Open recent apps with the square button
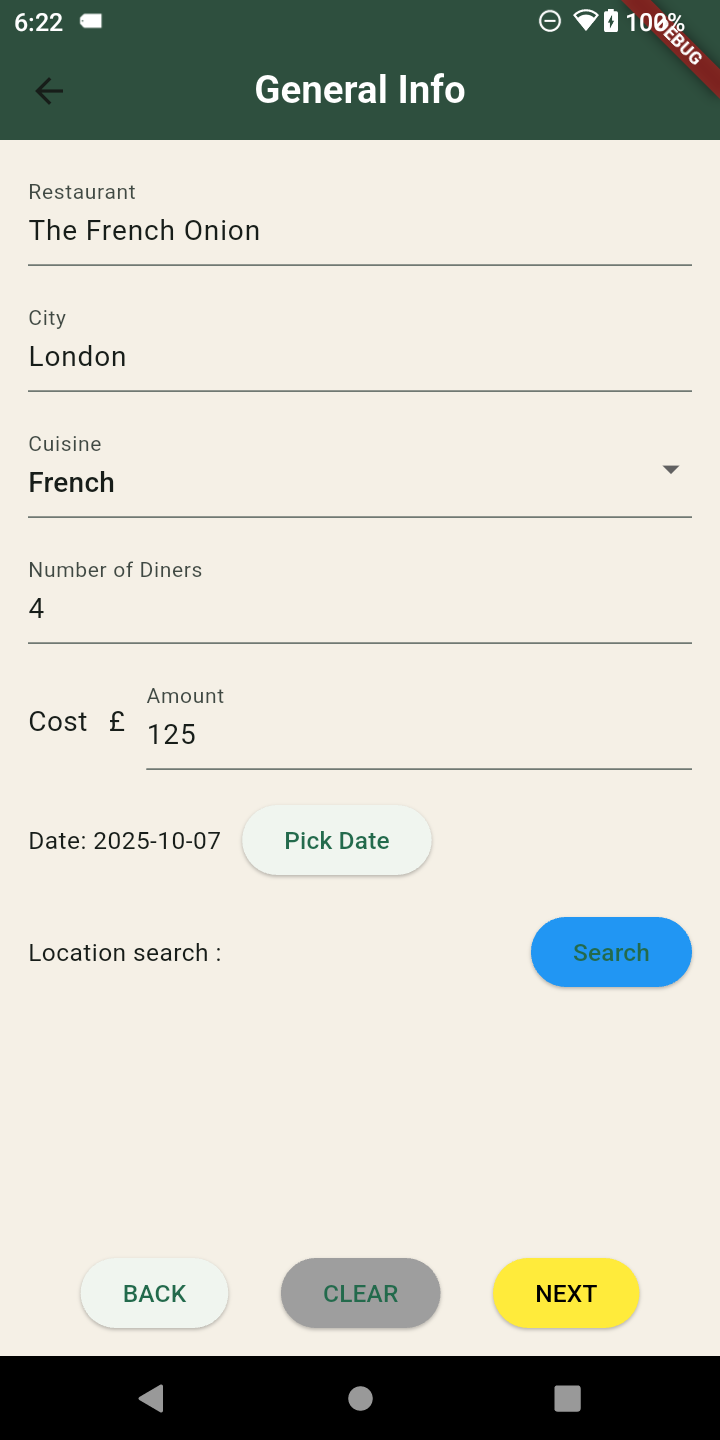The height and width of the screenshot is (1440, 720). pyautogui.click(x=567, y=1398)
